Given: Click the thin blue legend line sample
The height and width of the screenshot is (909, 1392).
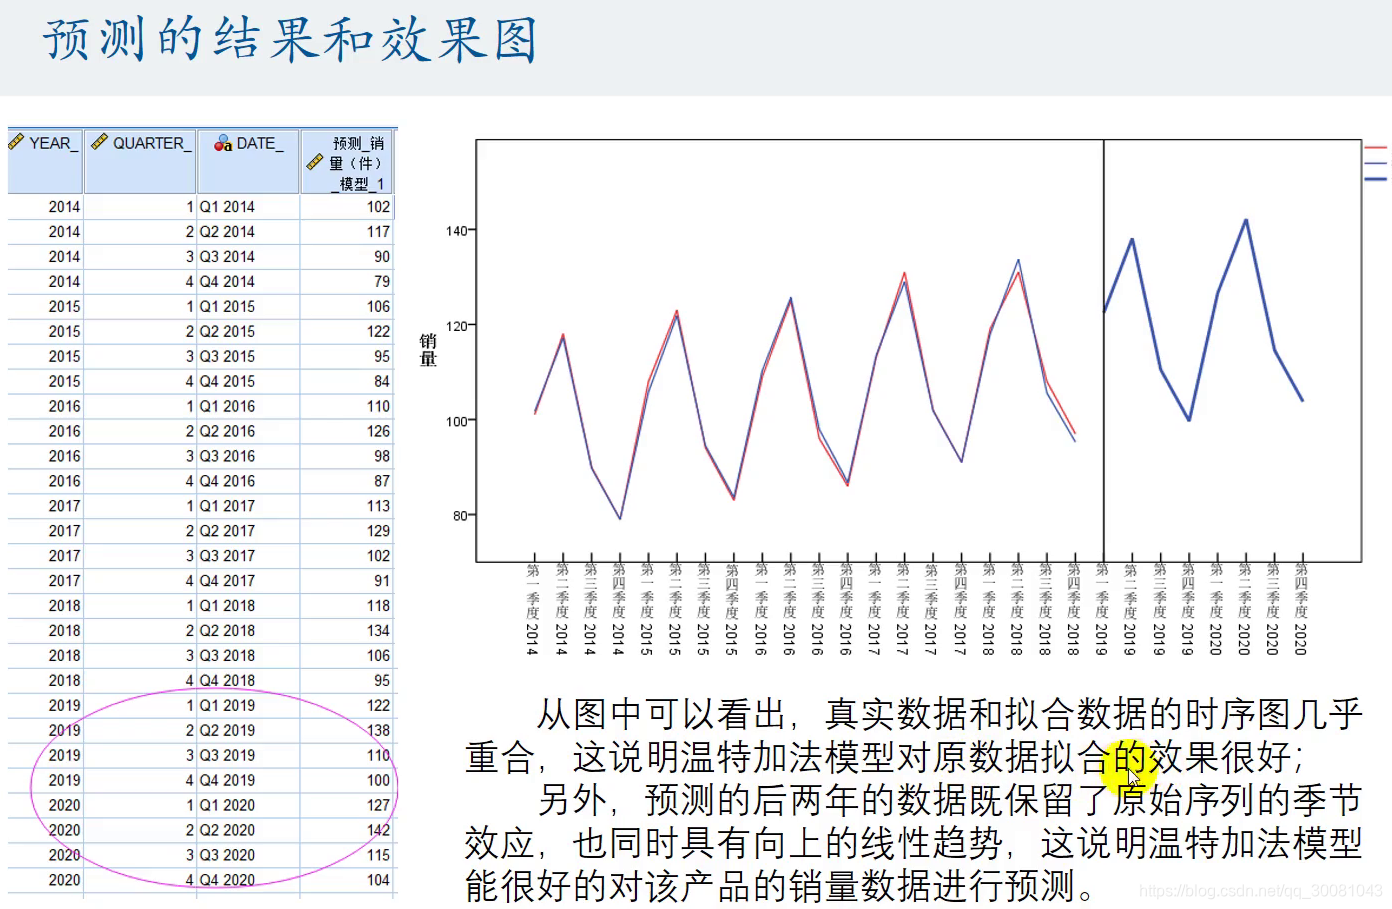Looking at the screenshot, I should pos(1375,162).
